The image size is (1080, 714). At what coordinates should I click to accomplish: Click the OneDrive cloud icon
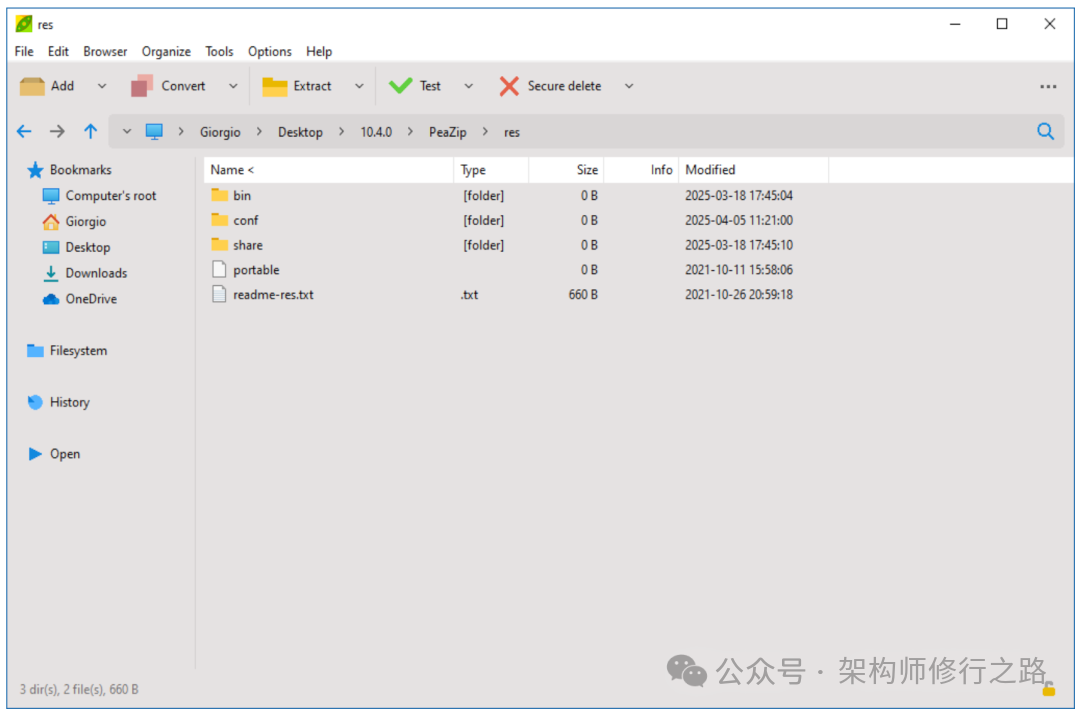coord(51,300)
